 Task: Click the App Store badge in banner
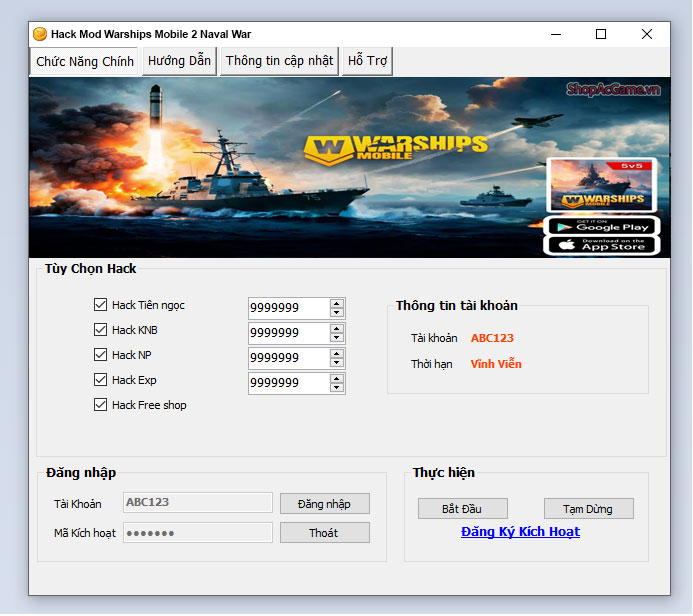click(x=602, y=245)
